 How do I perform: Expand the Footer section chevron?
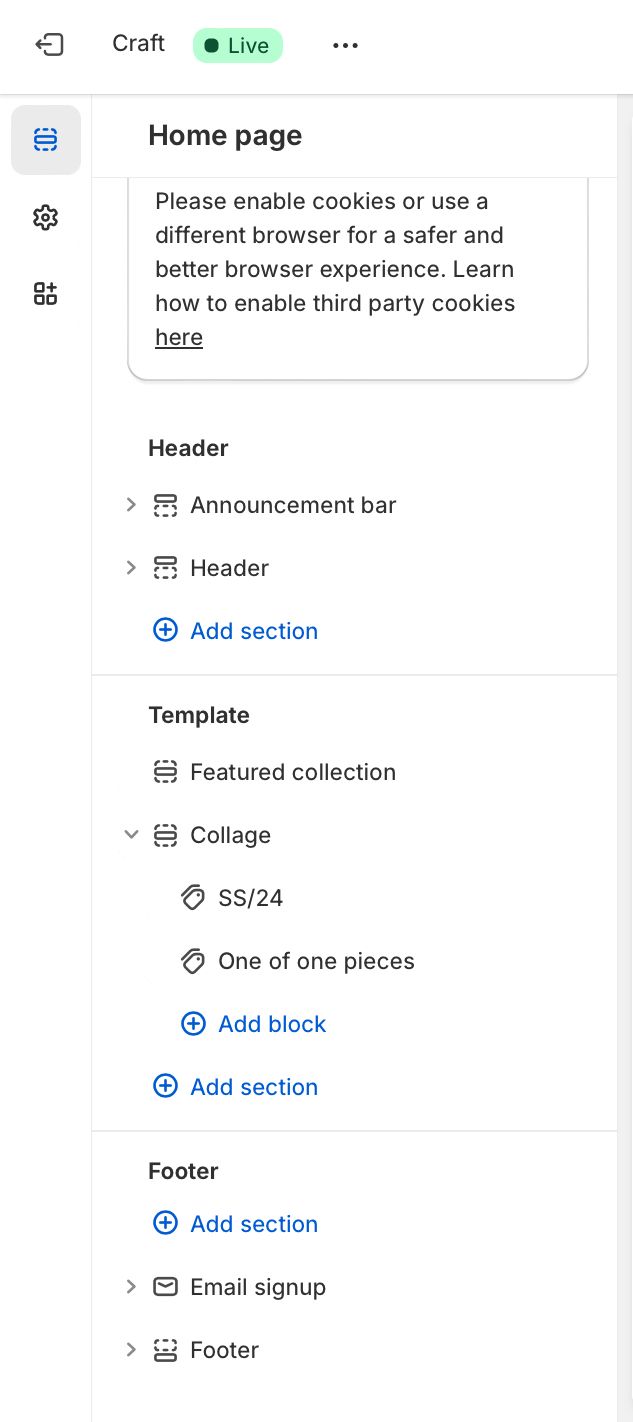pyautogui.click(x=131, y=1350)
